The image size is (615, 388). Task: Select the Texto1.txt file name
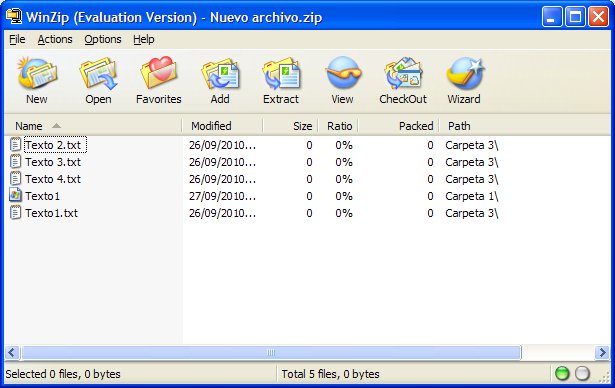coord(51,213)
